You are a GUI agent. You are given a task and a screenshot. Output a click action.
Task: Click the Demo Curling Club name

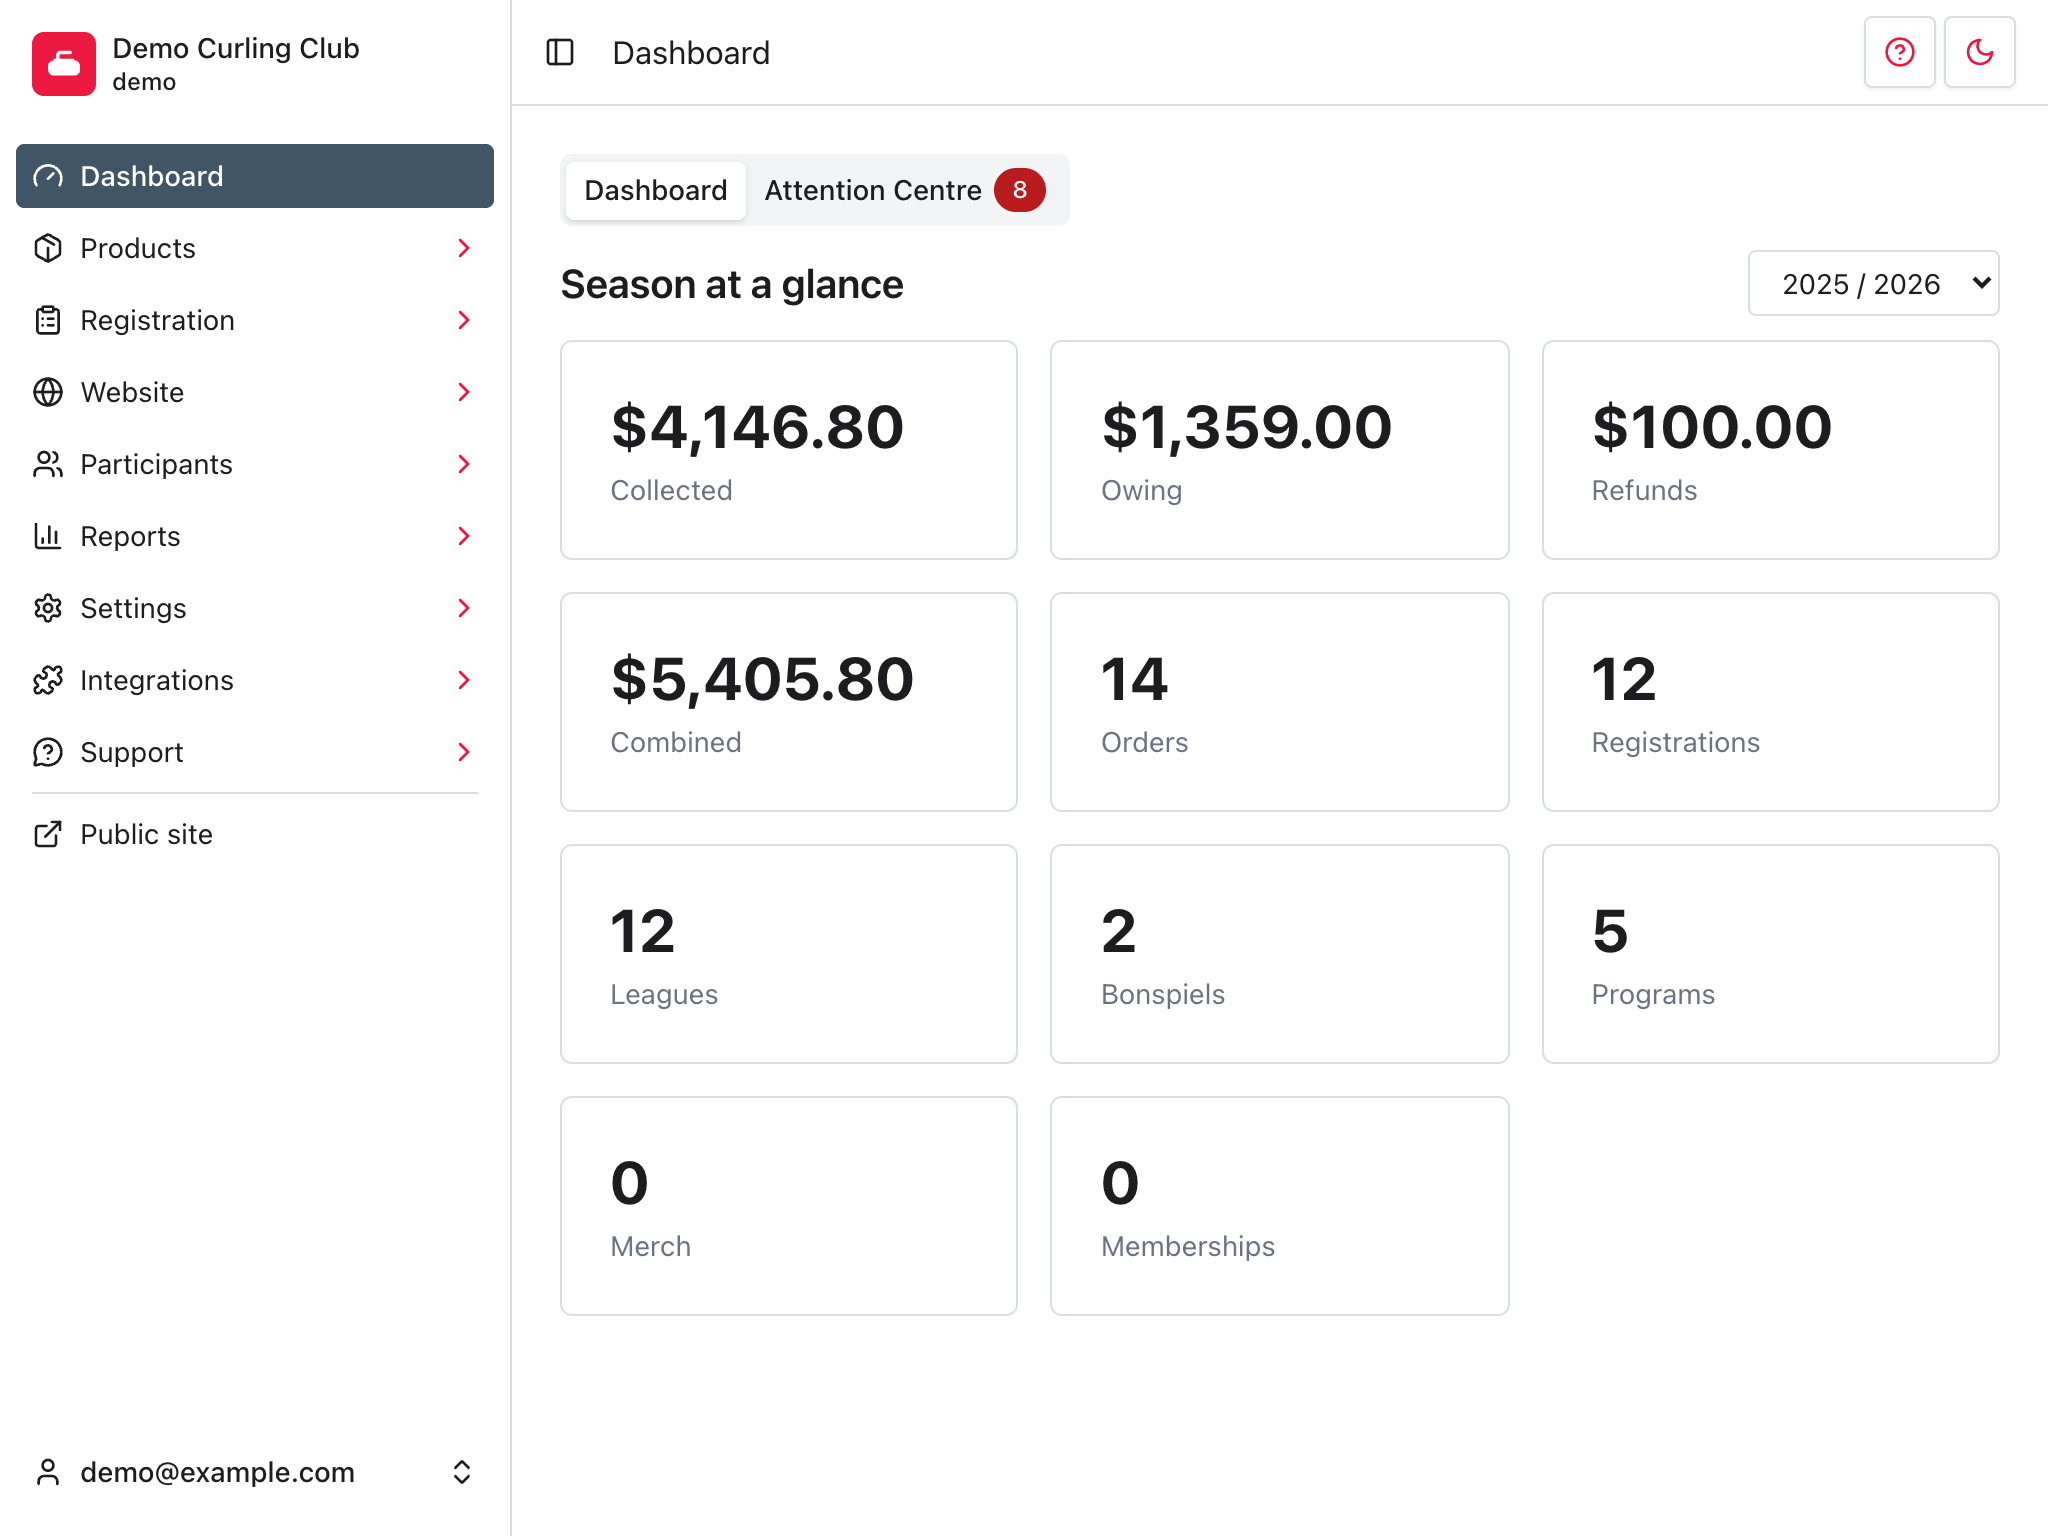point(236,48)
